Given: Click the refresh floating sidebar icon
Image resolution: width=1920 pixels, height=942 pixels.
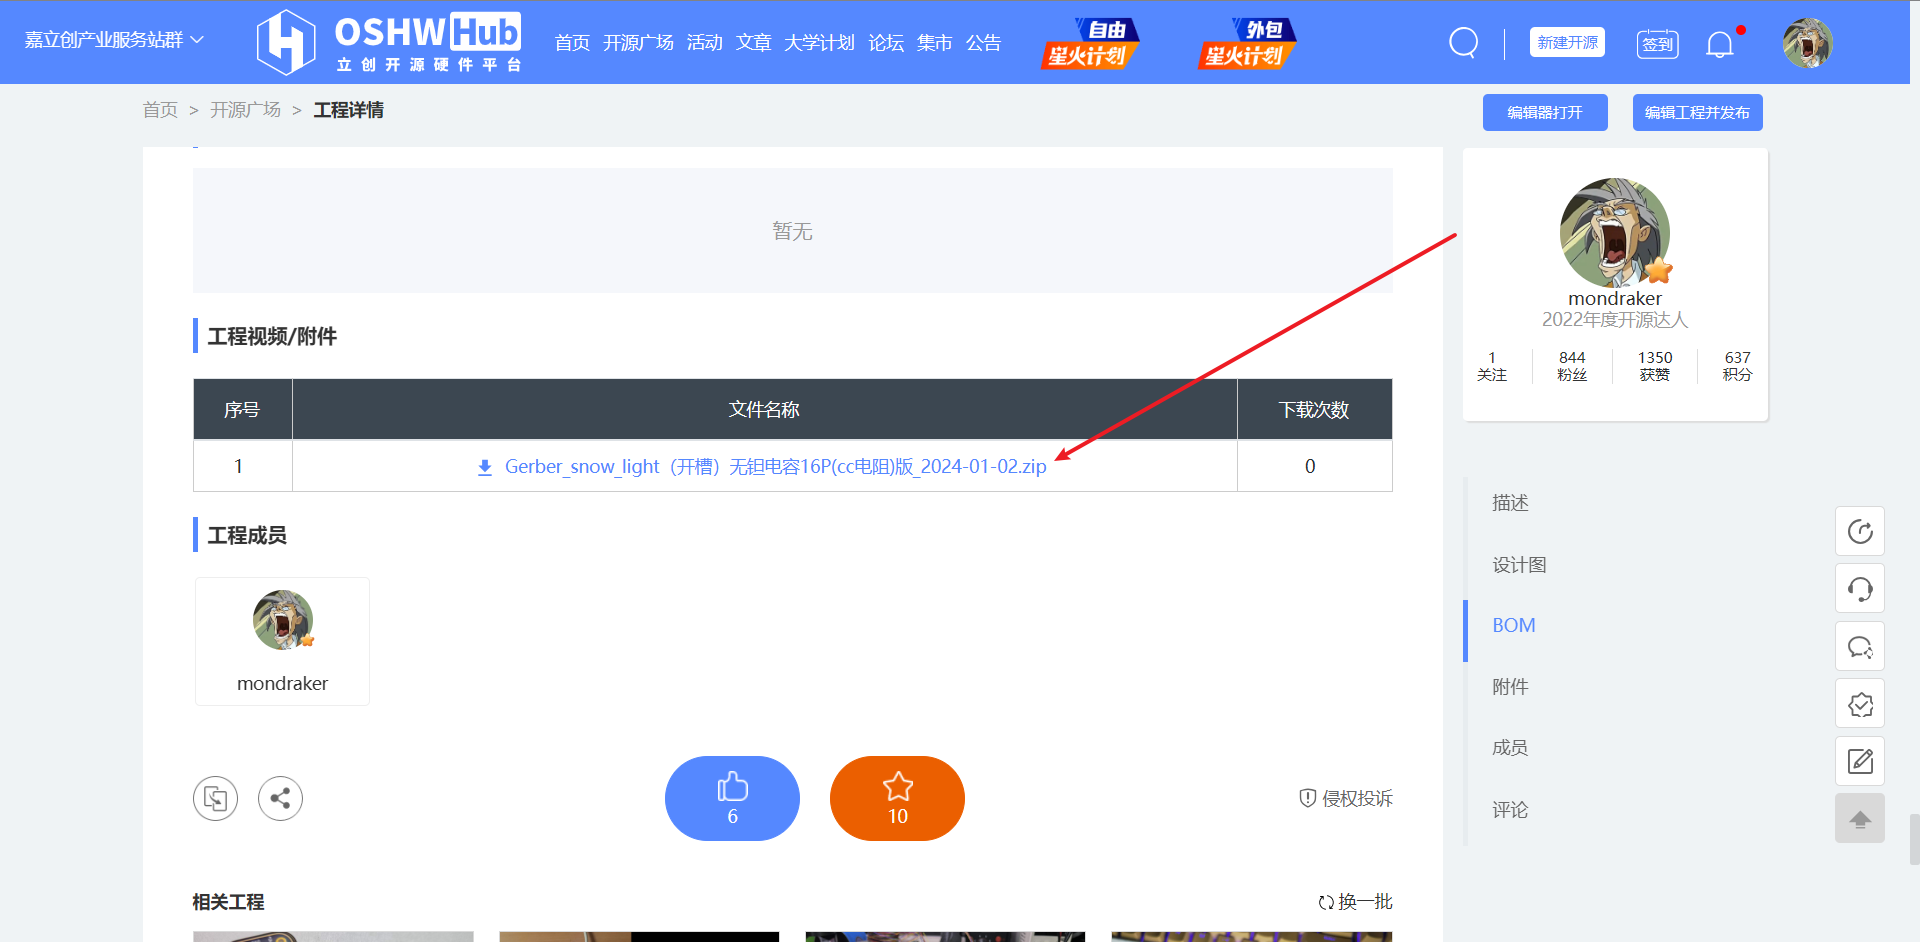Looking at the screenshot, I should point(1860,531).
